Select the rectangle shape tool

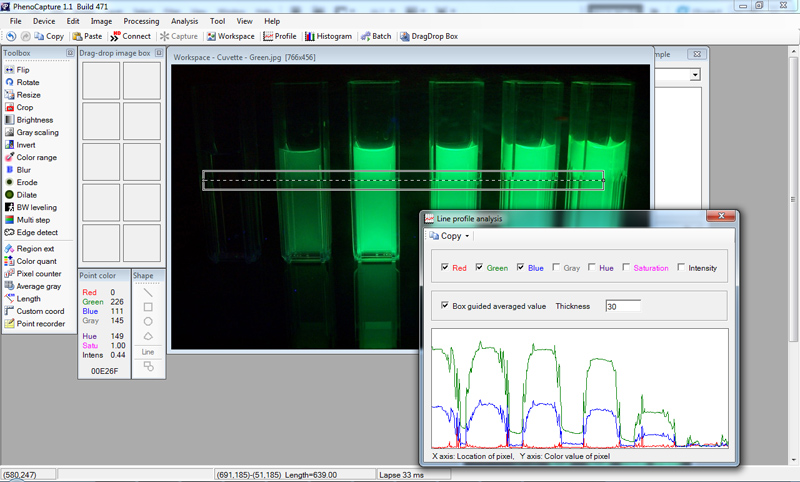(148, 307)
